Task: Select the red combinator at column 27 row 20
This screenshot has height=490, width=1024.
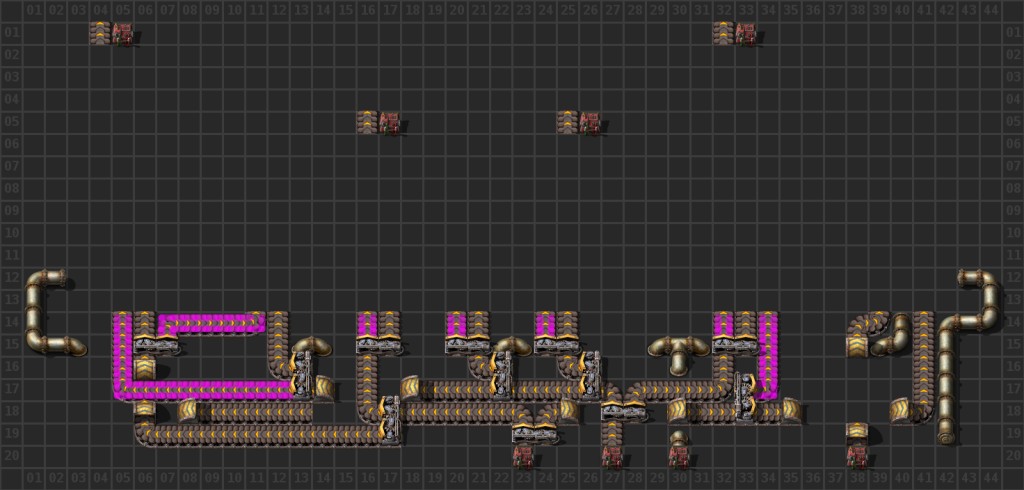Action: pos(612,456)
